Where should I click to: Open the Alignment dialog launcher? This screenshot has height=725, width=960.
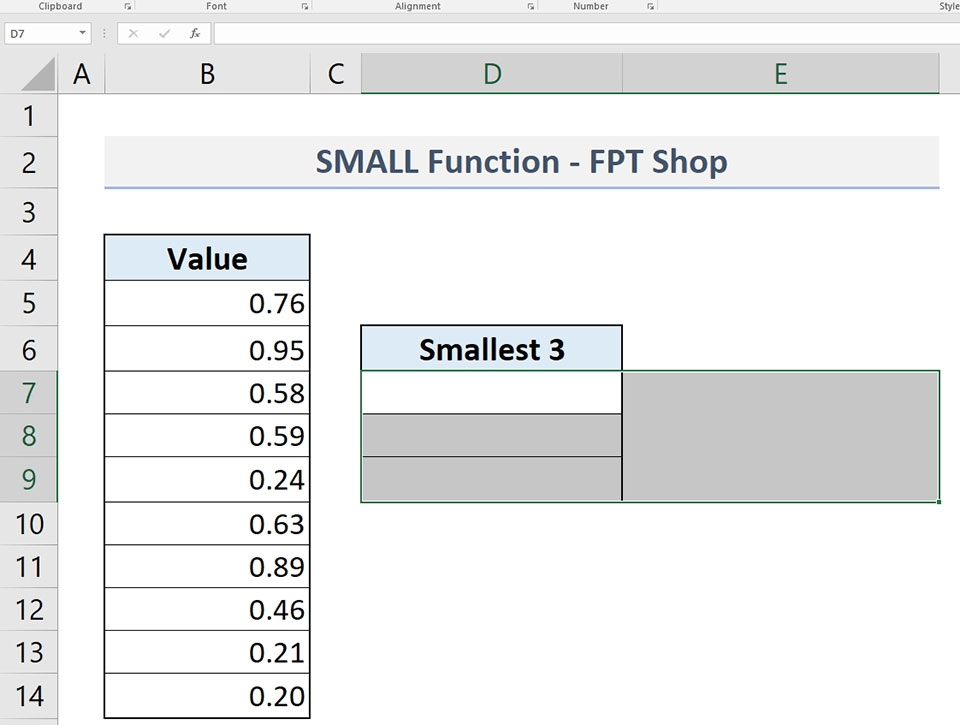pyautogui.click(x=530, y=6)
